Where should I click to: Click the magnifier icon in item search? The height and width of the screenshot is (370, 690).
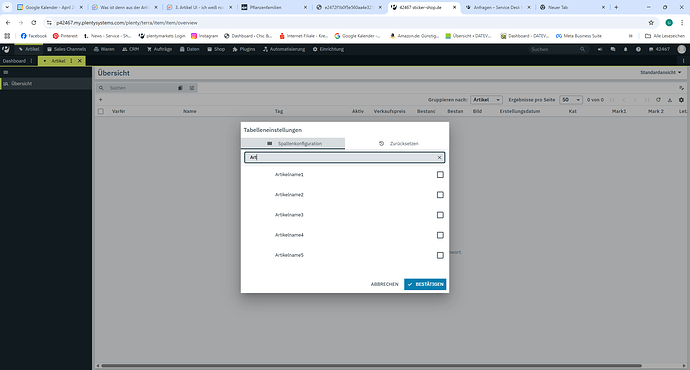pyautogui.click(x=101, y=88)
